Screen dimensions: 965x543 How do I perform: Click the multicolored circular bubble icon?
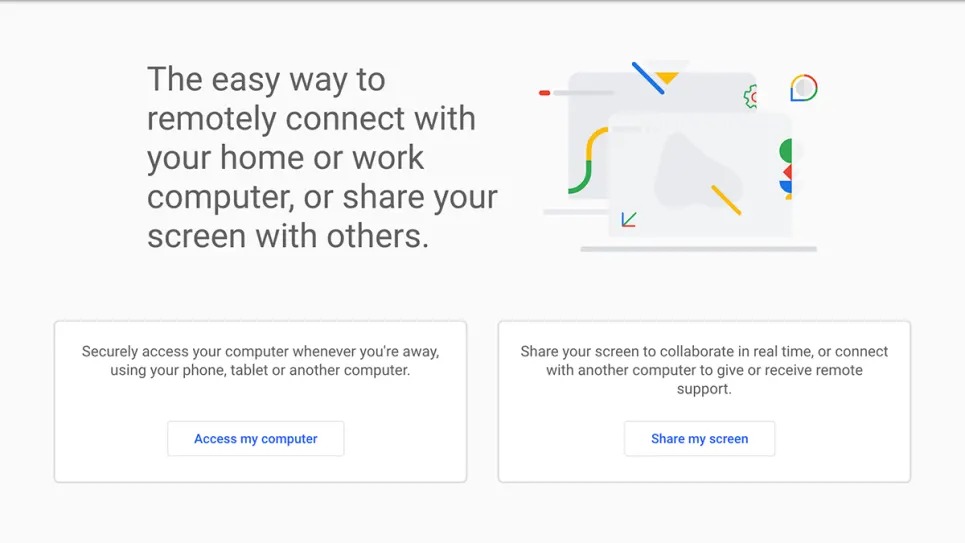804,88
